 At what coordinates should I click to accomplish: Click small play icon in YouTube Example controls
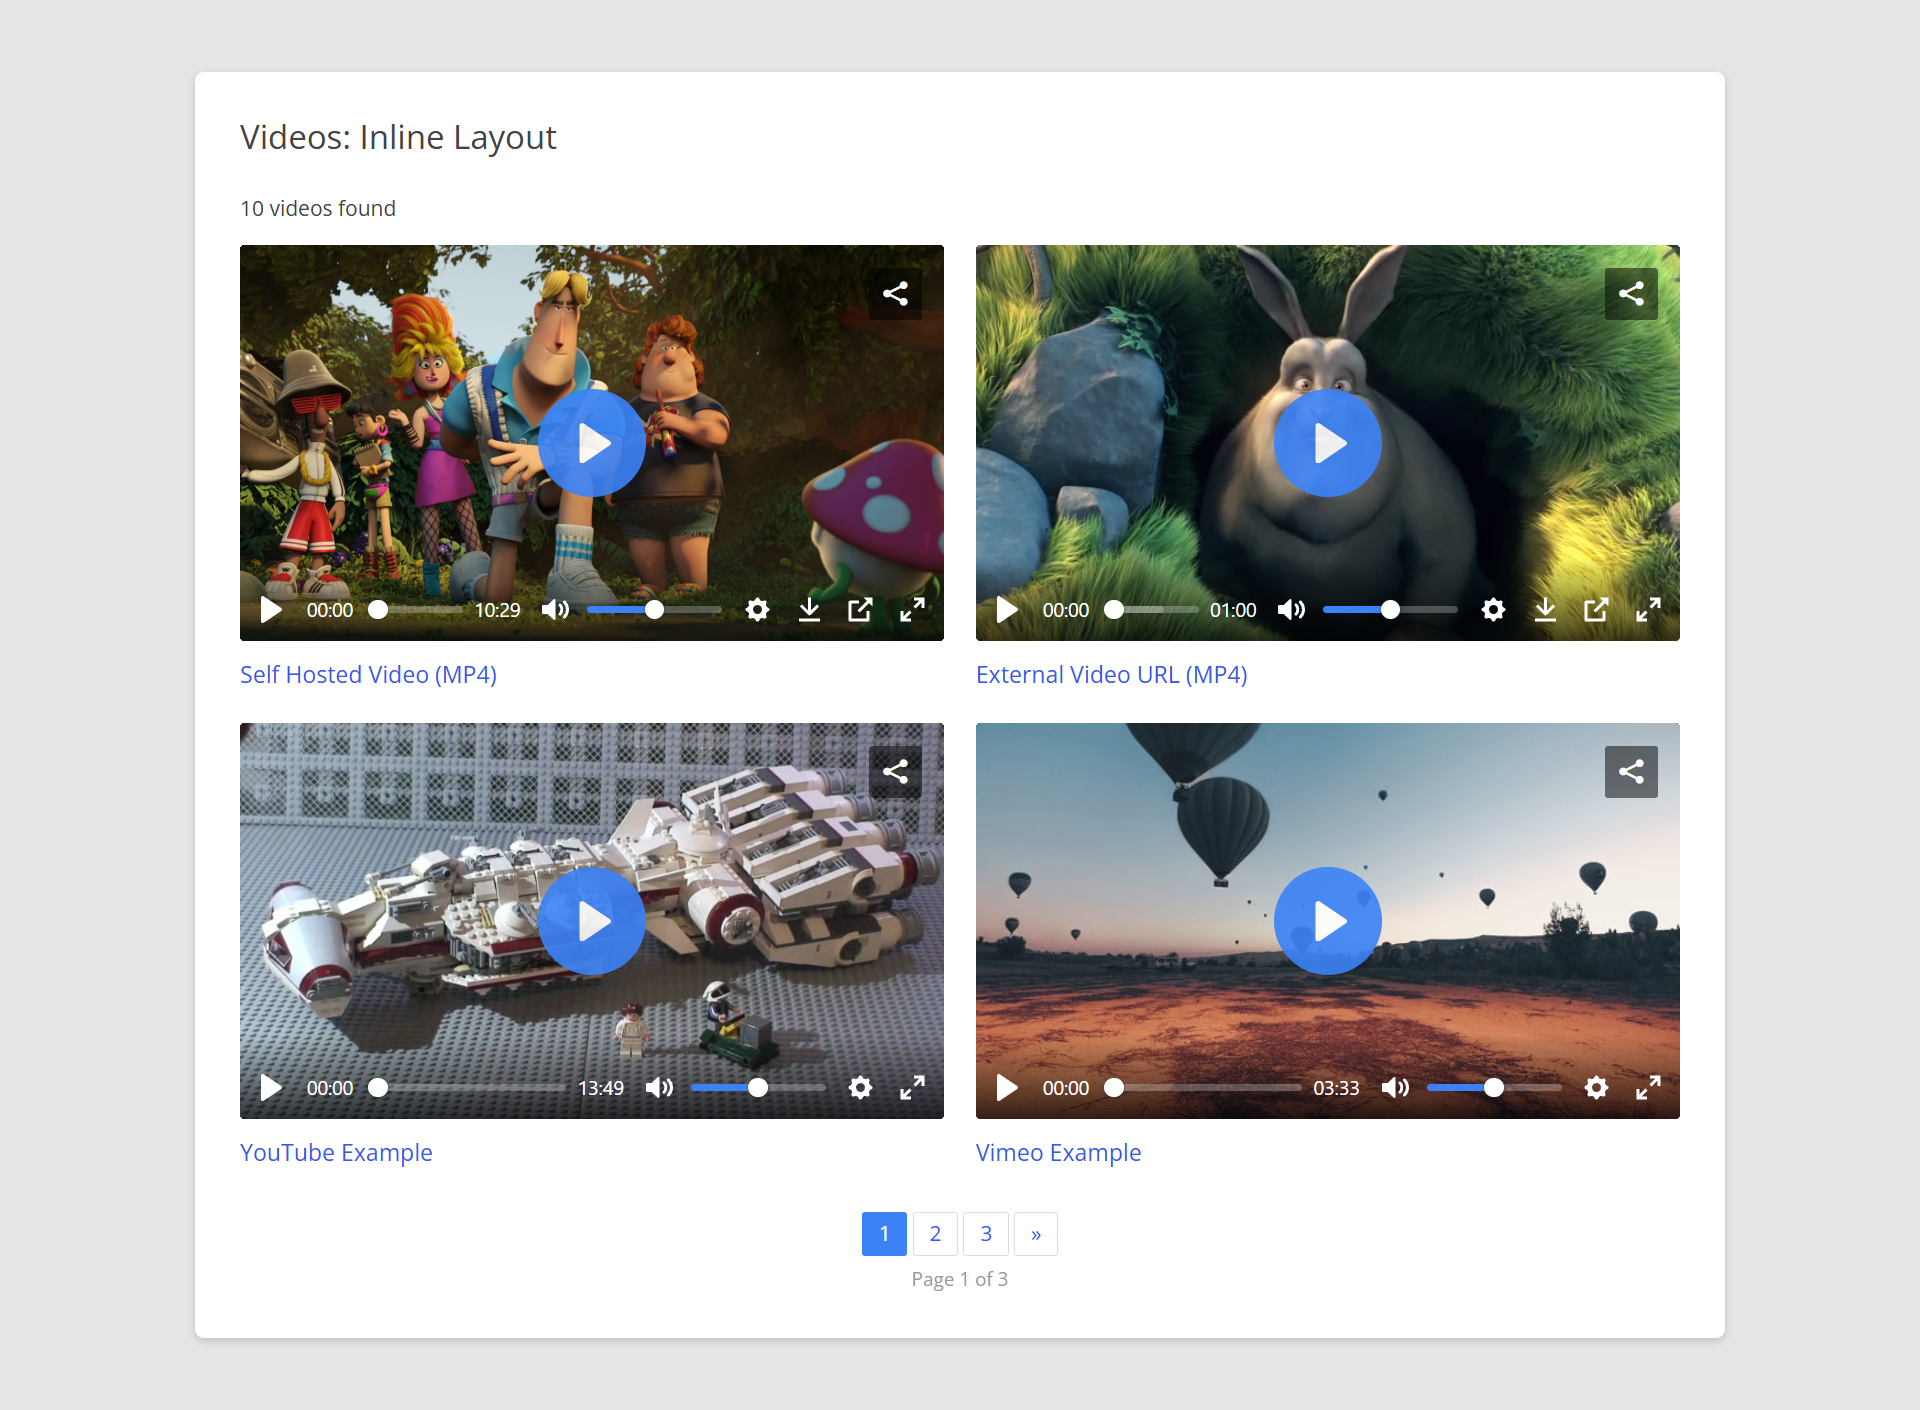coord(271,1088)
